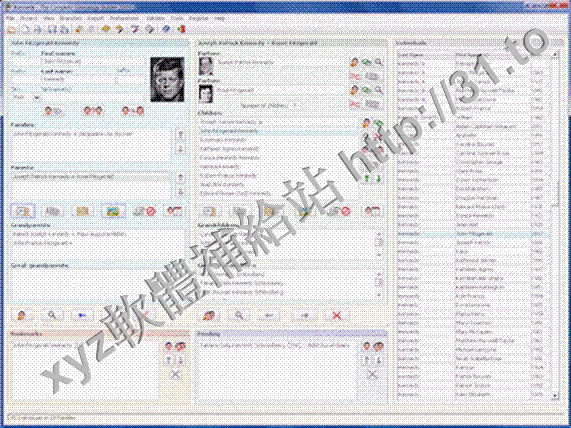The width and height of the screenshot is (571, 428).
Task: Click person button under individual panel
Action: pos(22,315)
